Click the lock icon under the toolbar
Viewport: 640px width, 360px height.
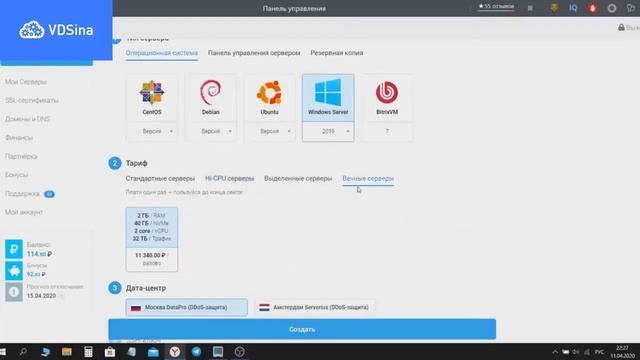tap(621, 27)
